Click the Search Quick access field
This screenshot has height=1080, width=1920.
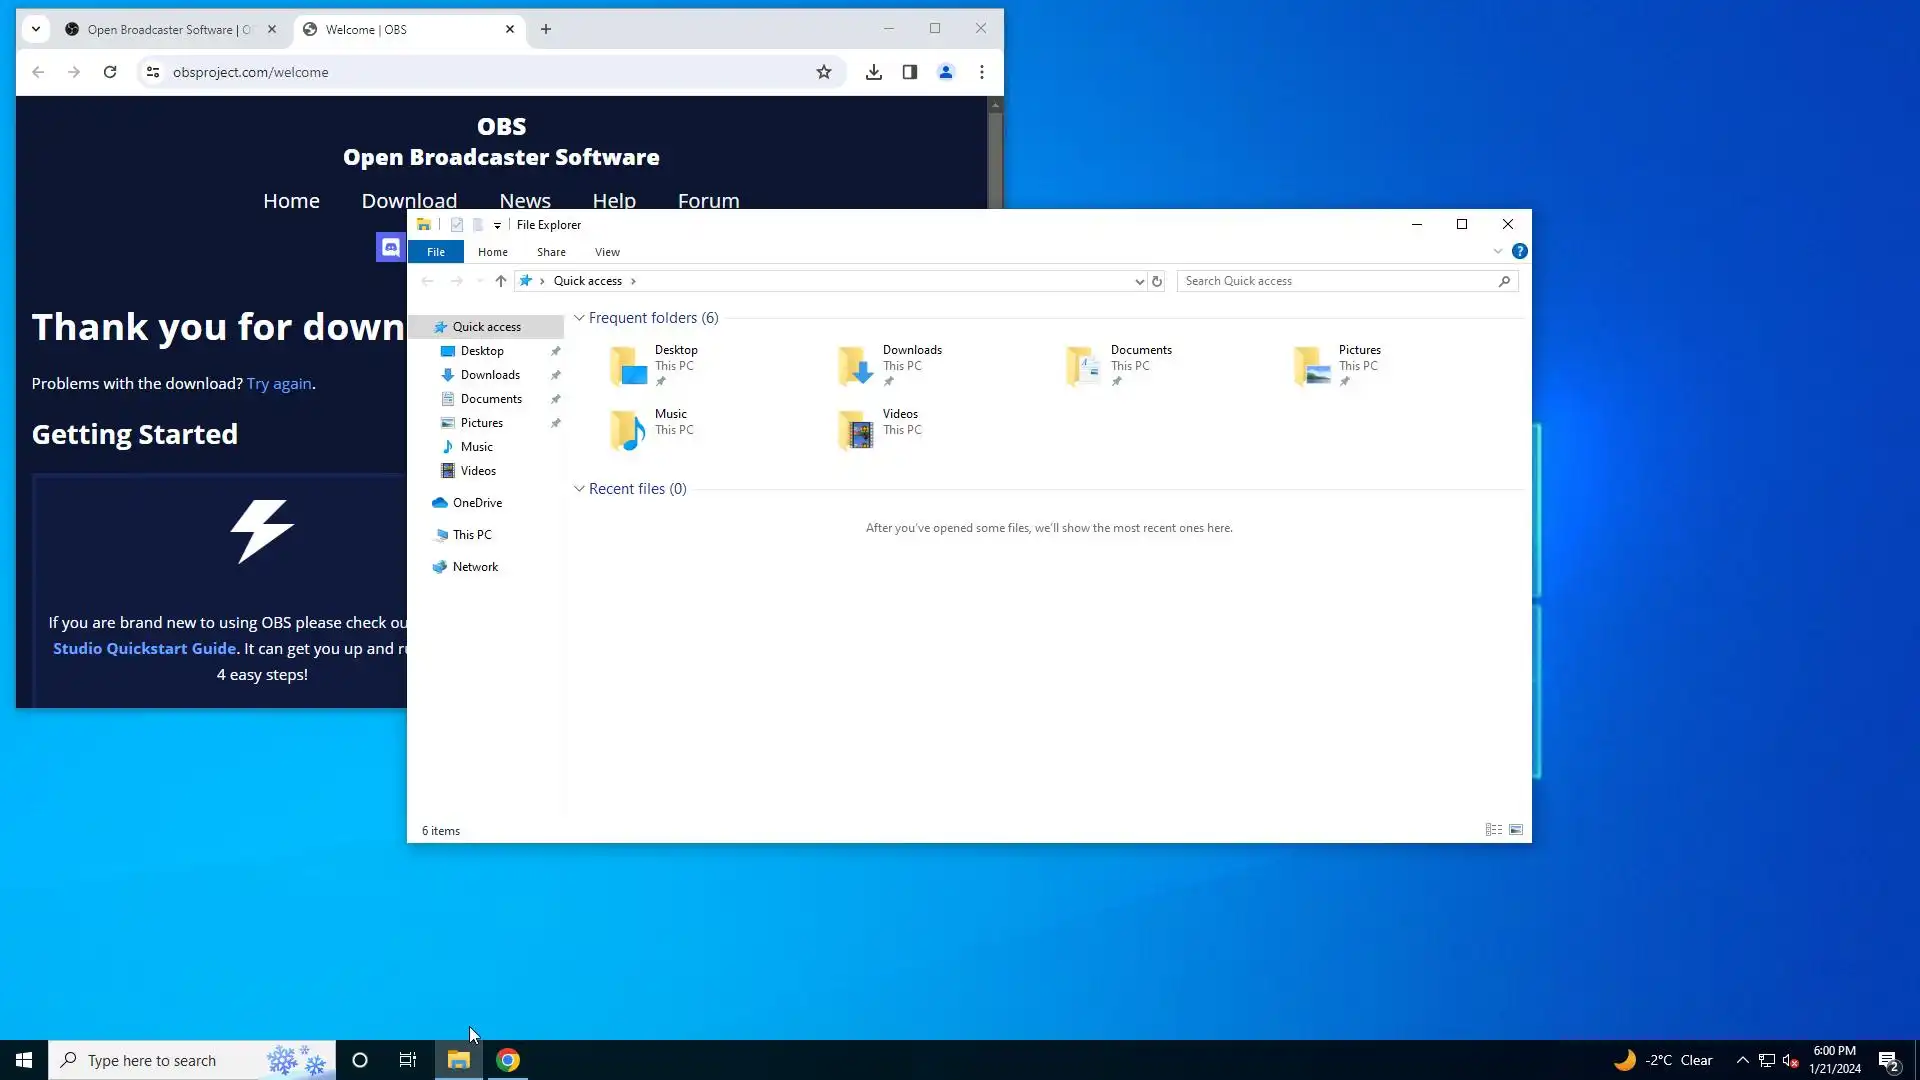tap(1338, 281)
